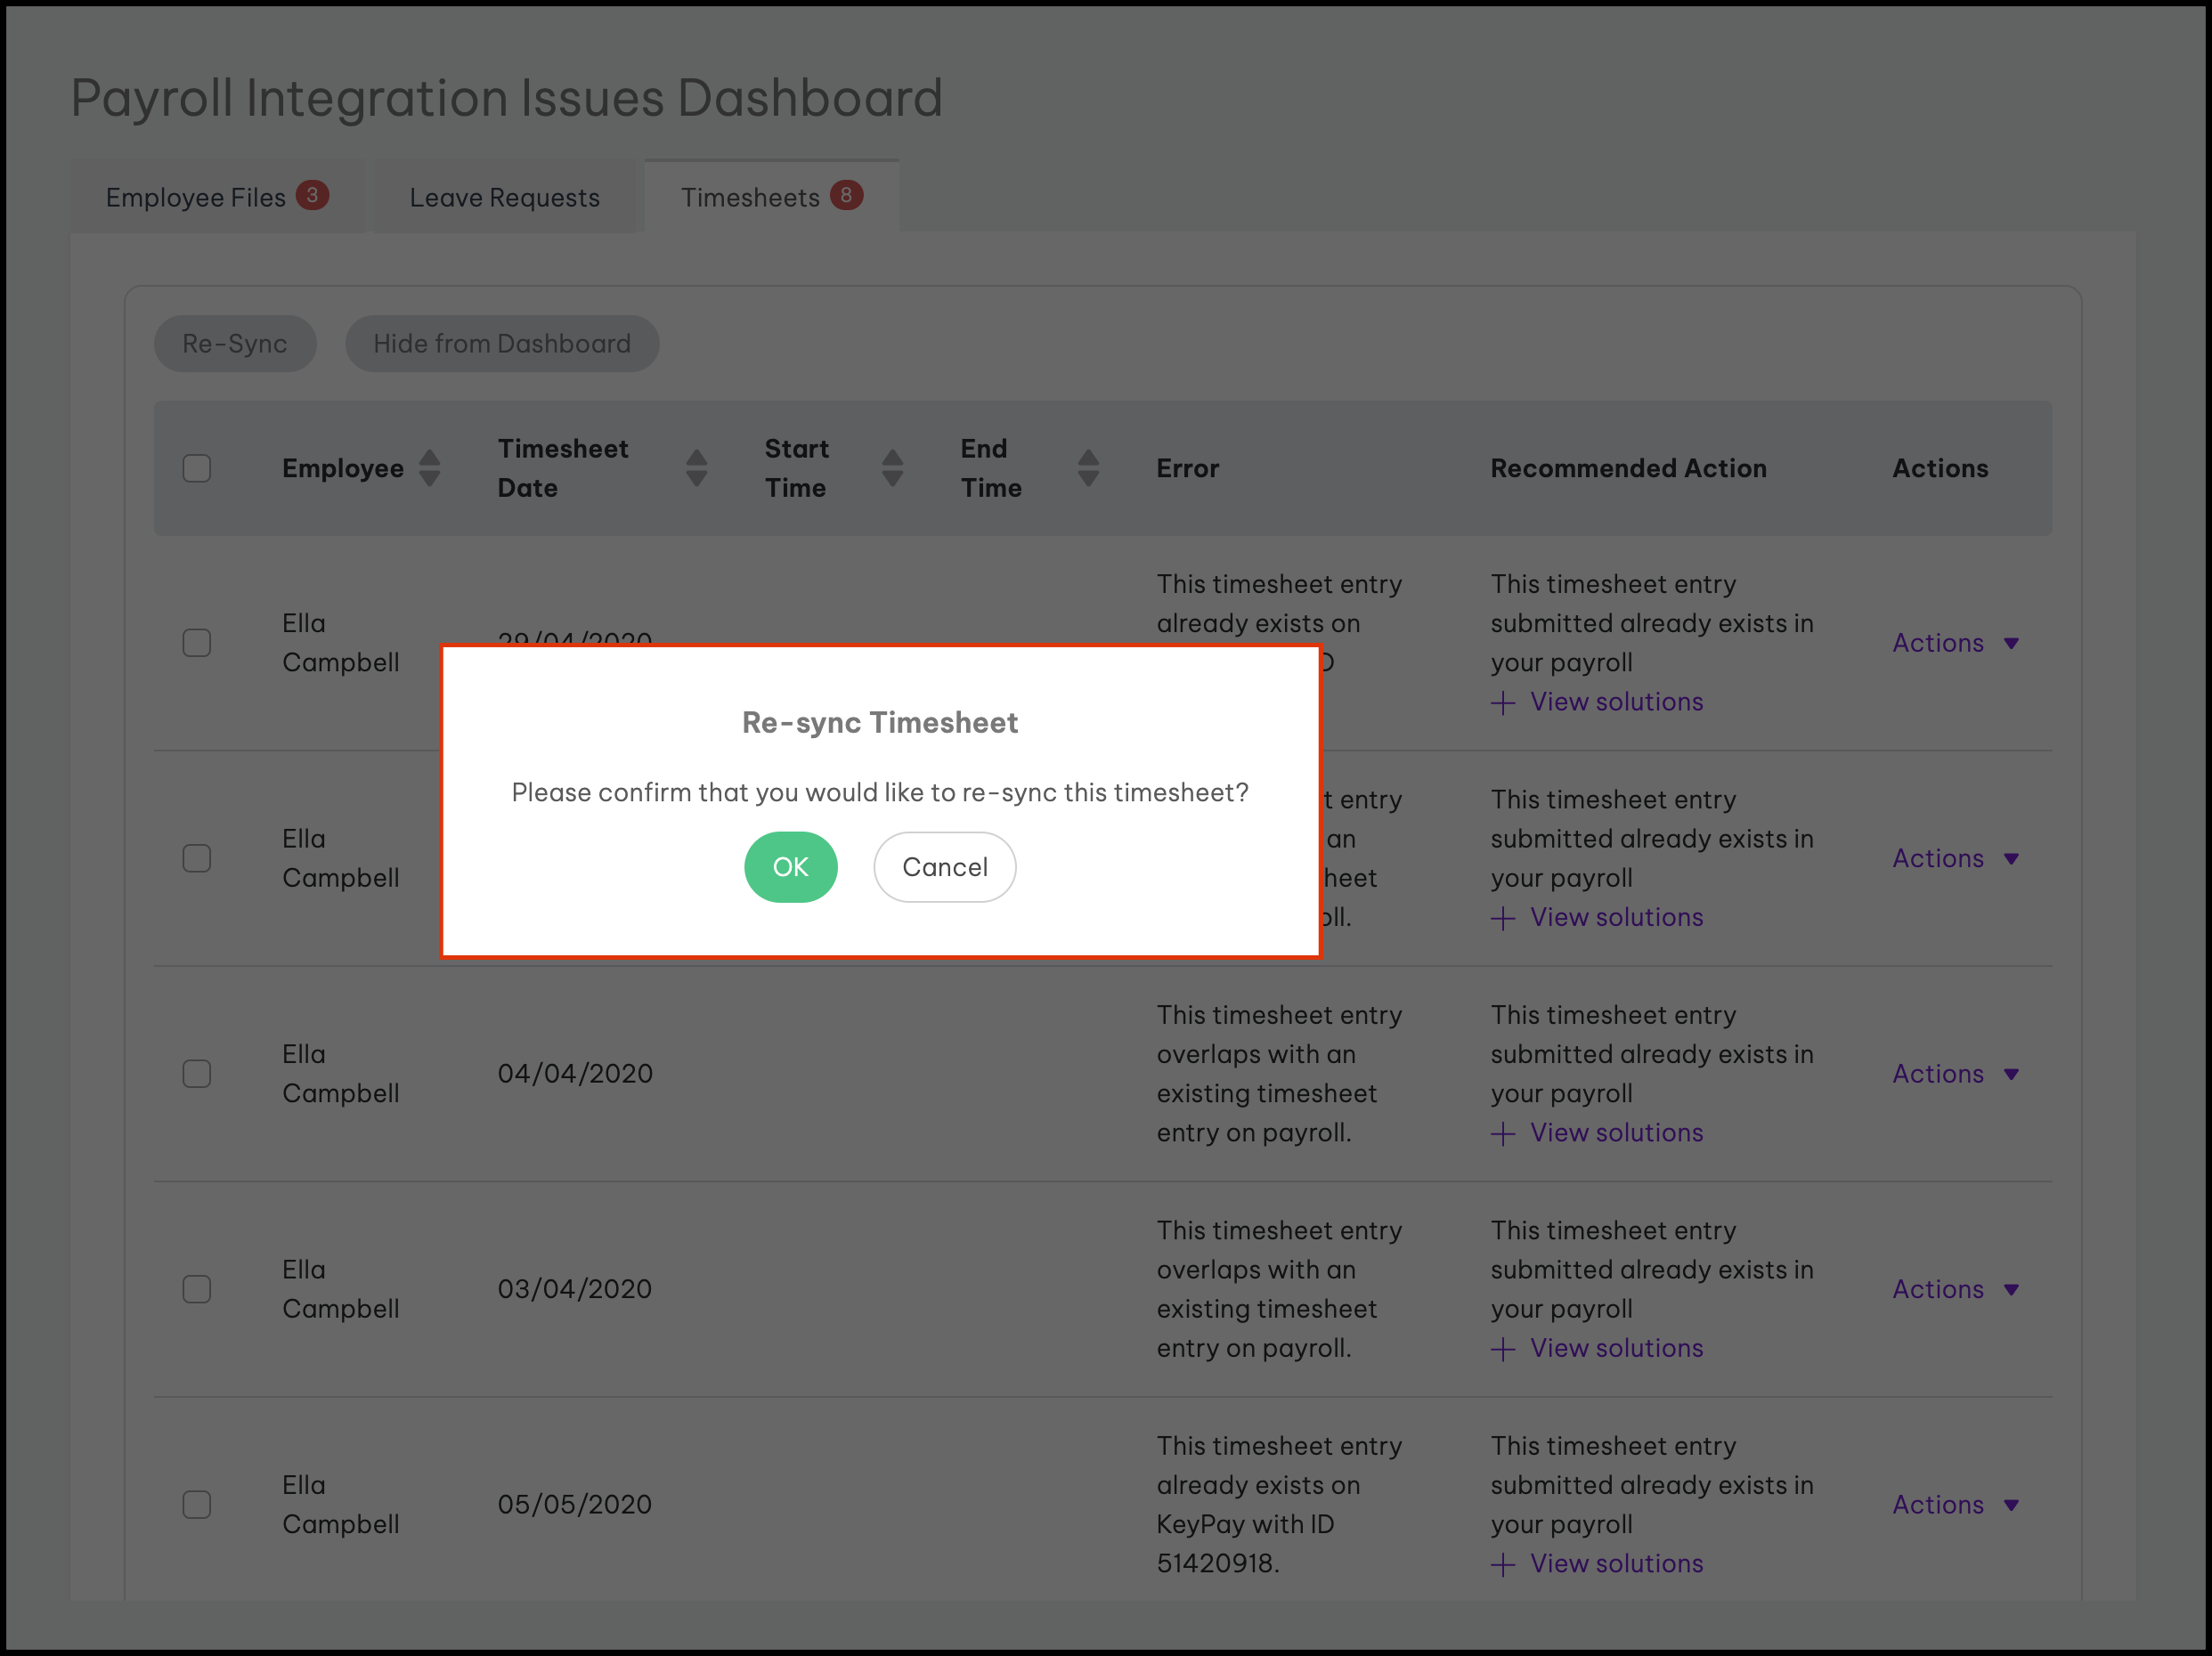Confirm re-sync by clicking OK
The image size is (2212, 1656).
coord(790,867)
